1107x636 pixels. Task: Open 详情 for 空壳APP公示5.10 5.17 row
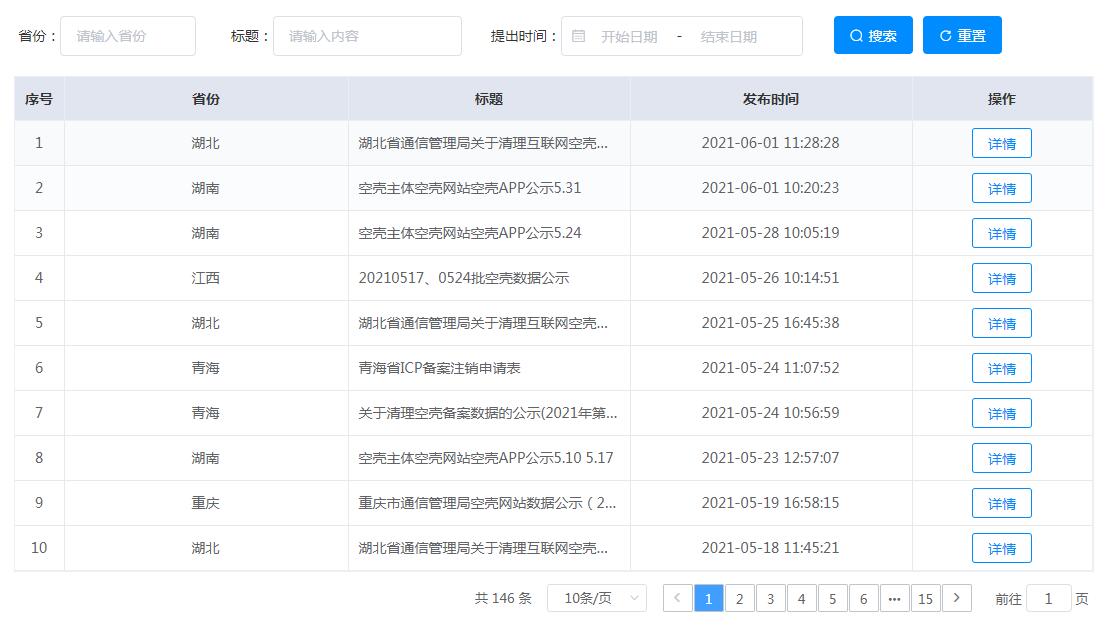[1002, 458]
